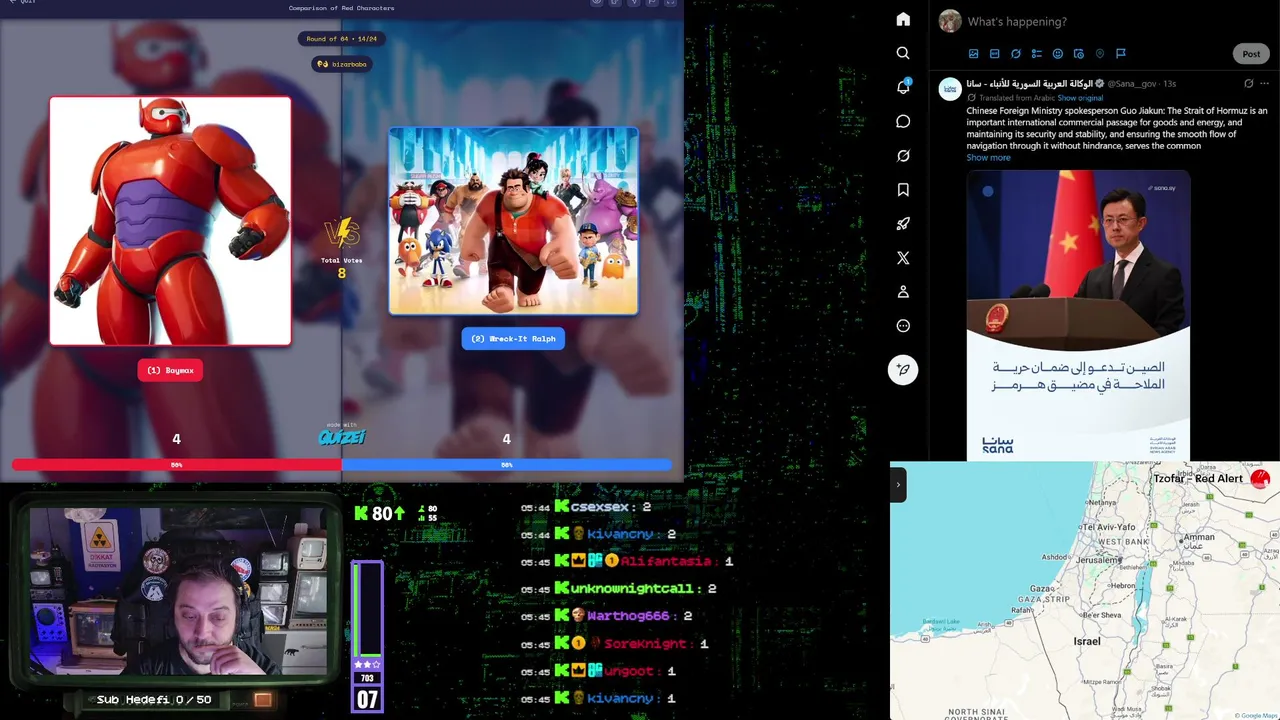Click the Kick viewer count 80

tap(380, 513)
